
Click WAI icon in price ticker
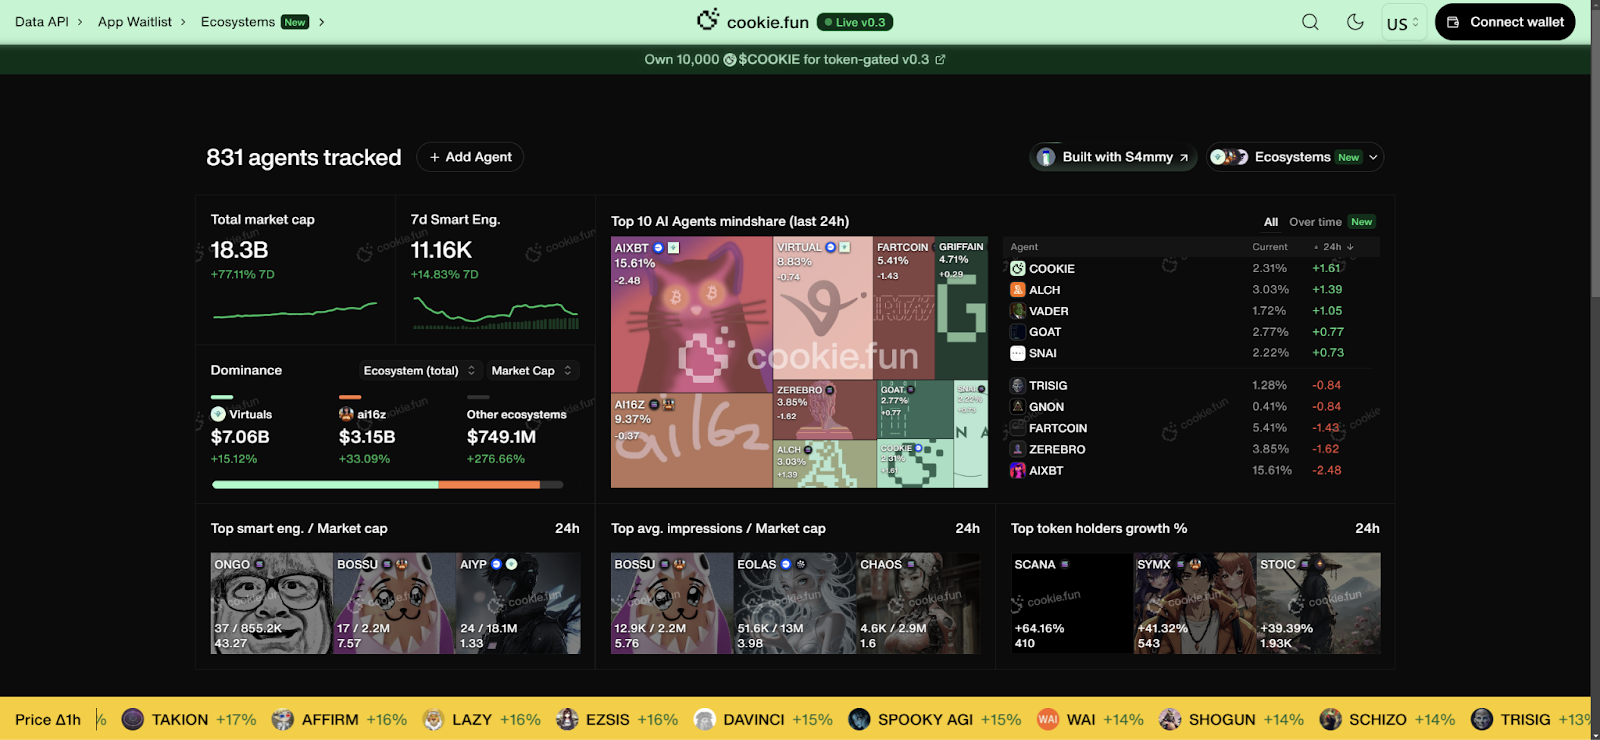(1048, 719)
